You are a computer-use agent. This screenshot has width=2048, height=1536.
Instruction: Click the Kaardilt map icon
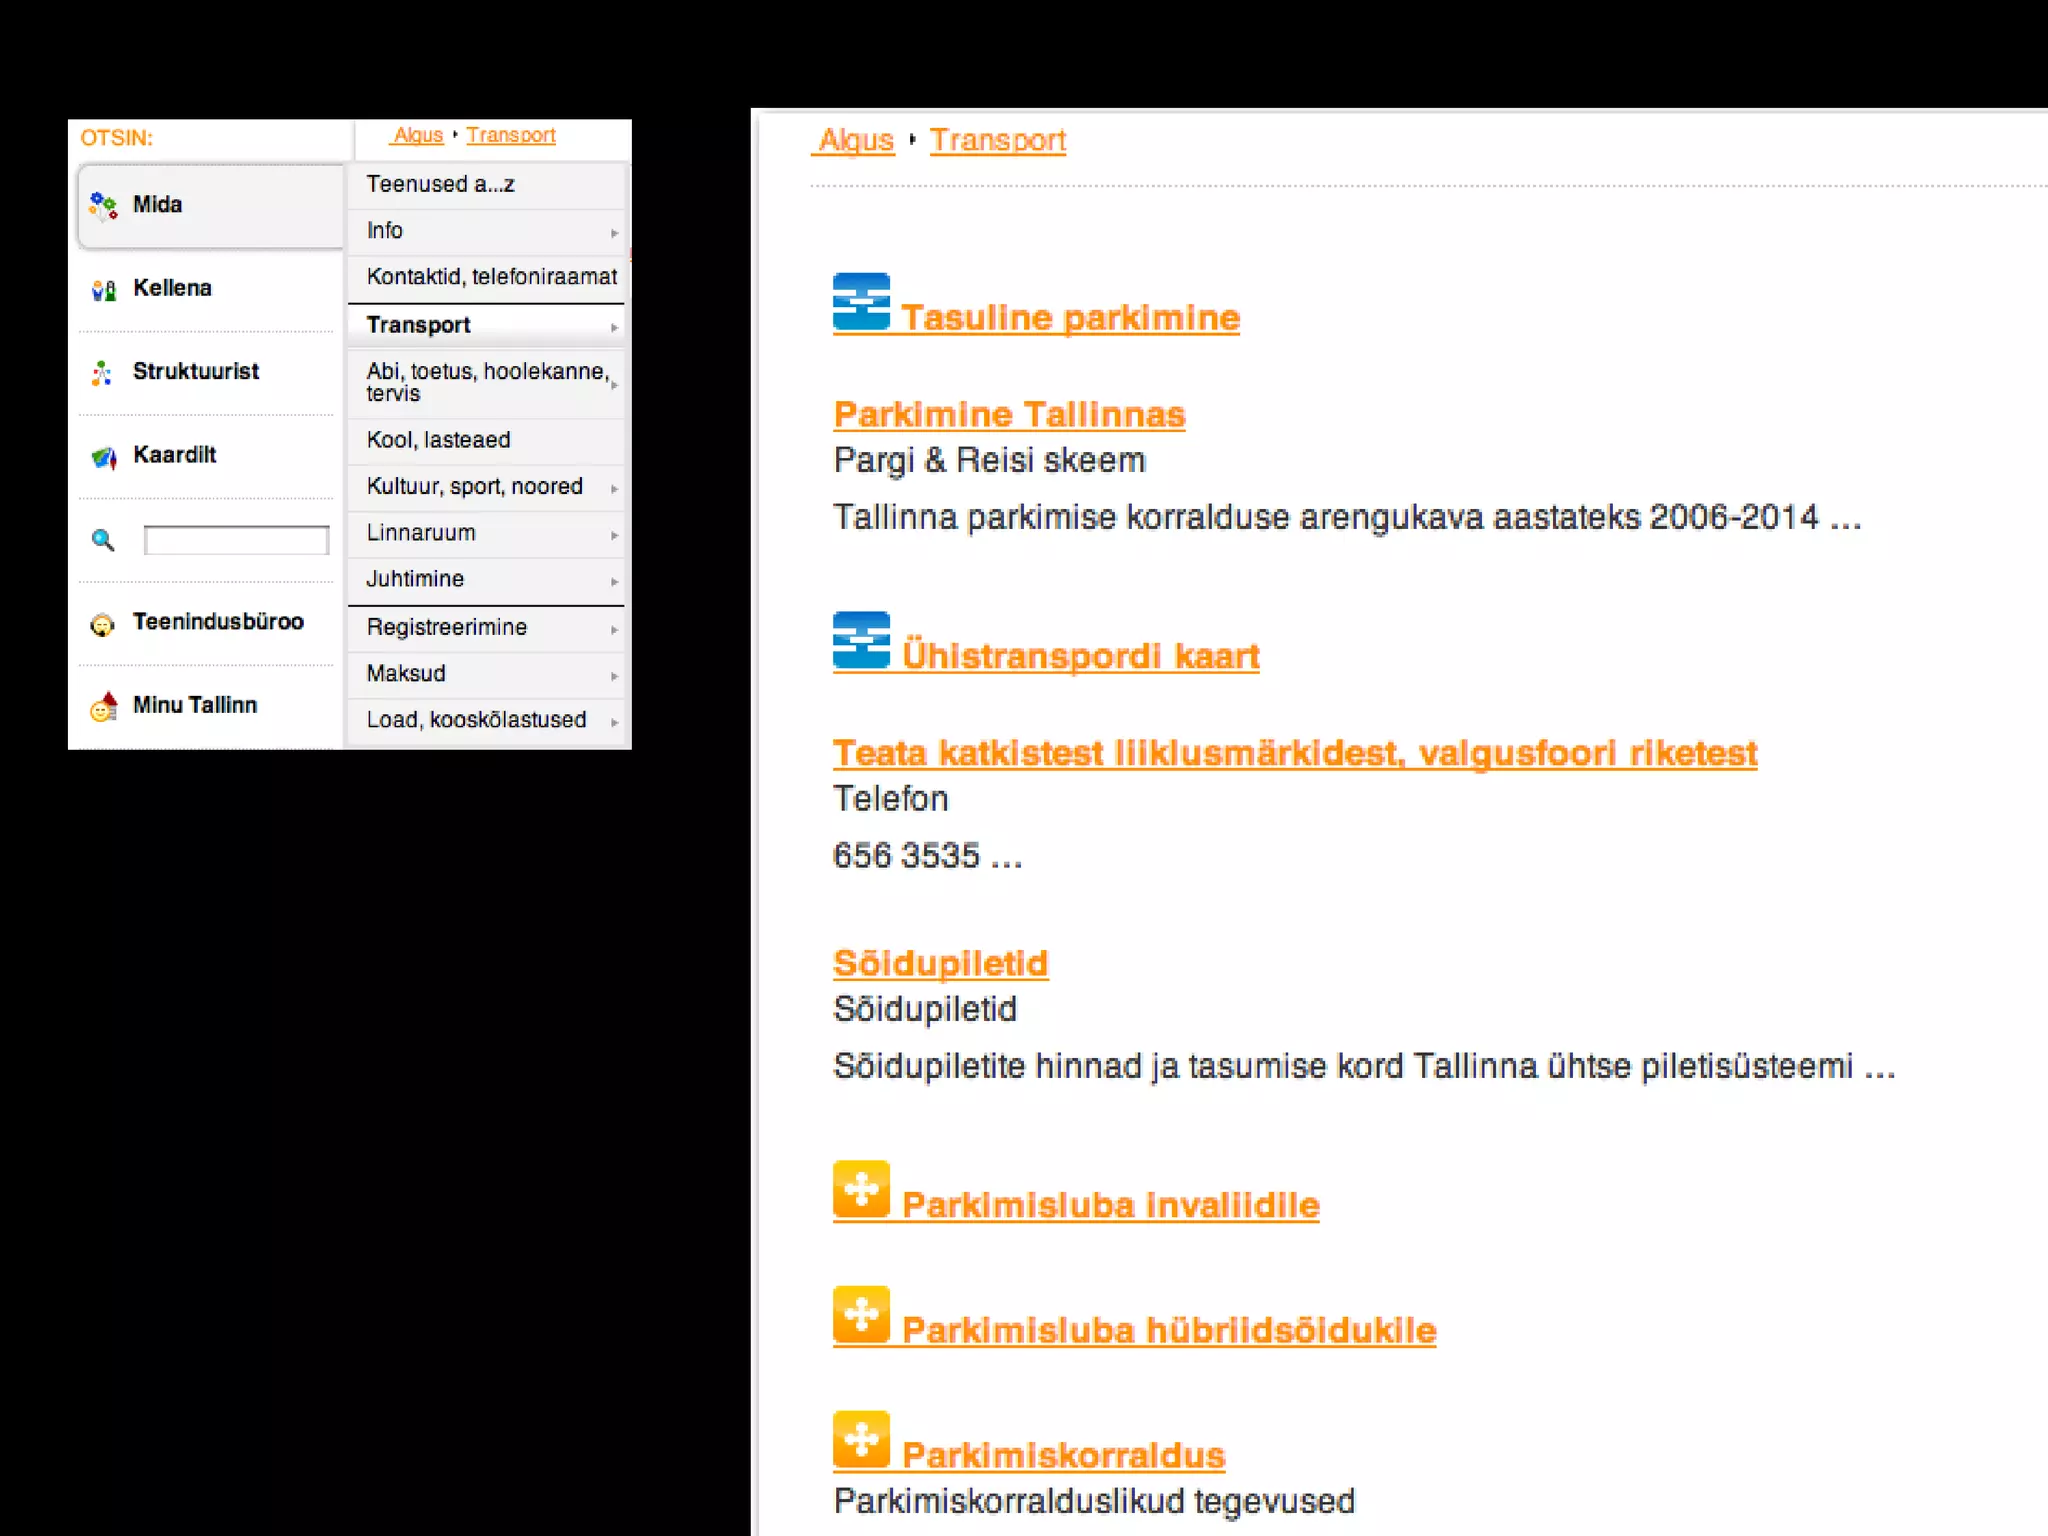point(103,457)
